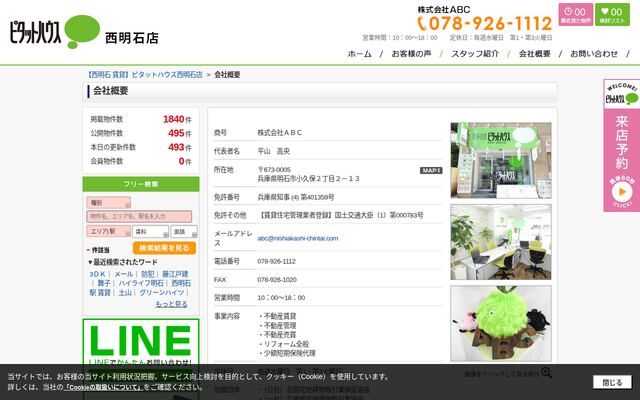Click the 土山 search keyword
The width and height of the screenshot is (640, 400).
click(125, 293)
